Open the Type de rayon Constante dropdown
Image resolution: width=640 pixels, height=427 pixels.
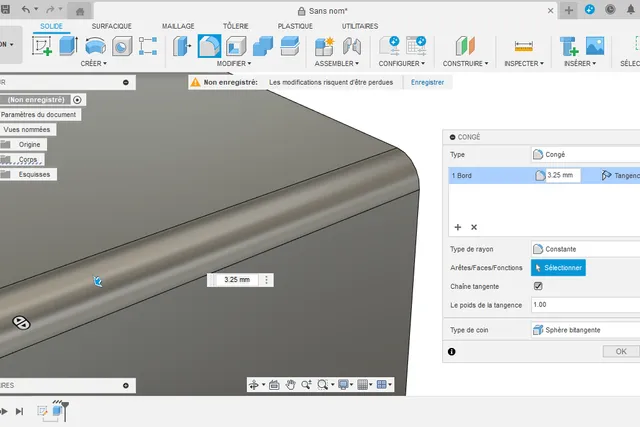click(x=586, y=249)
